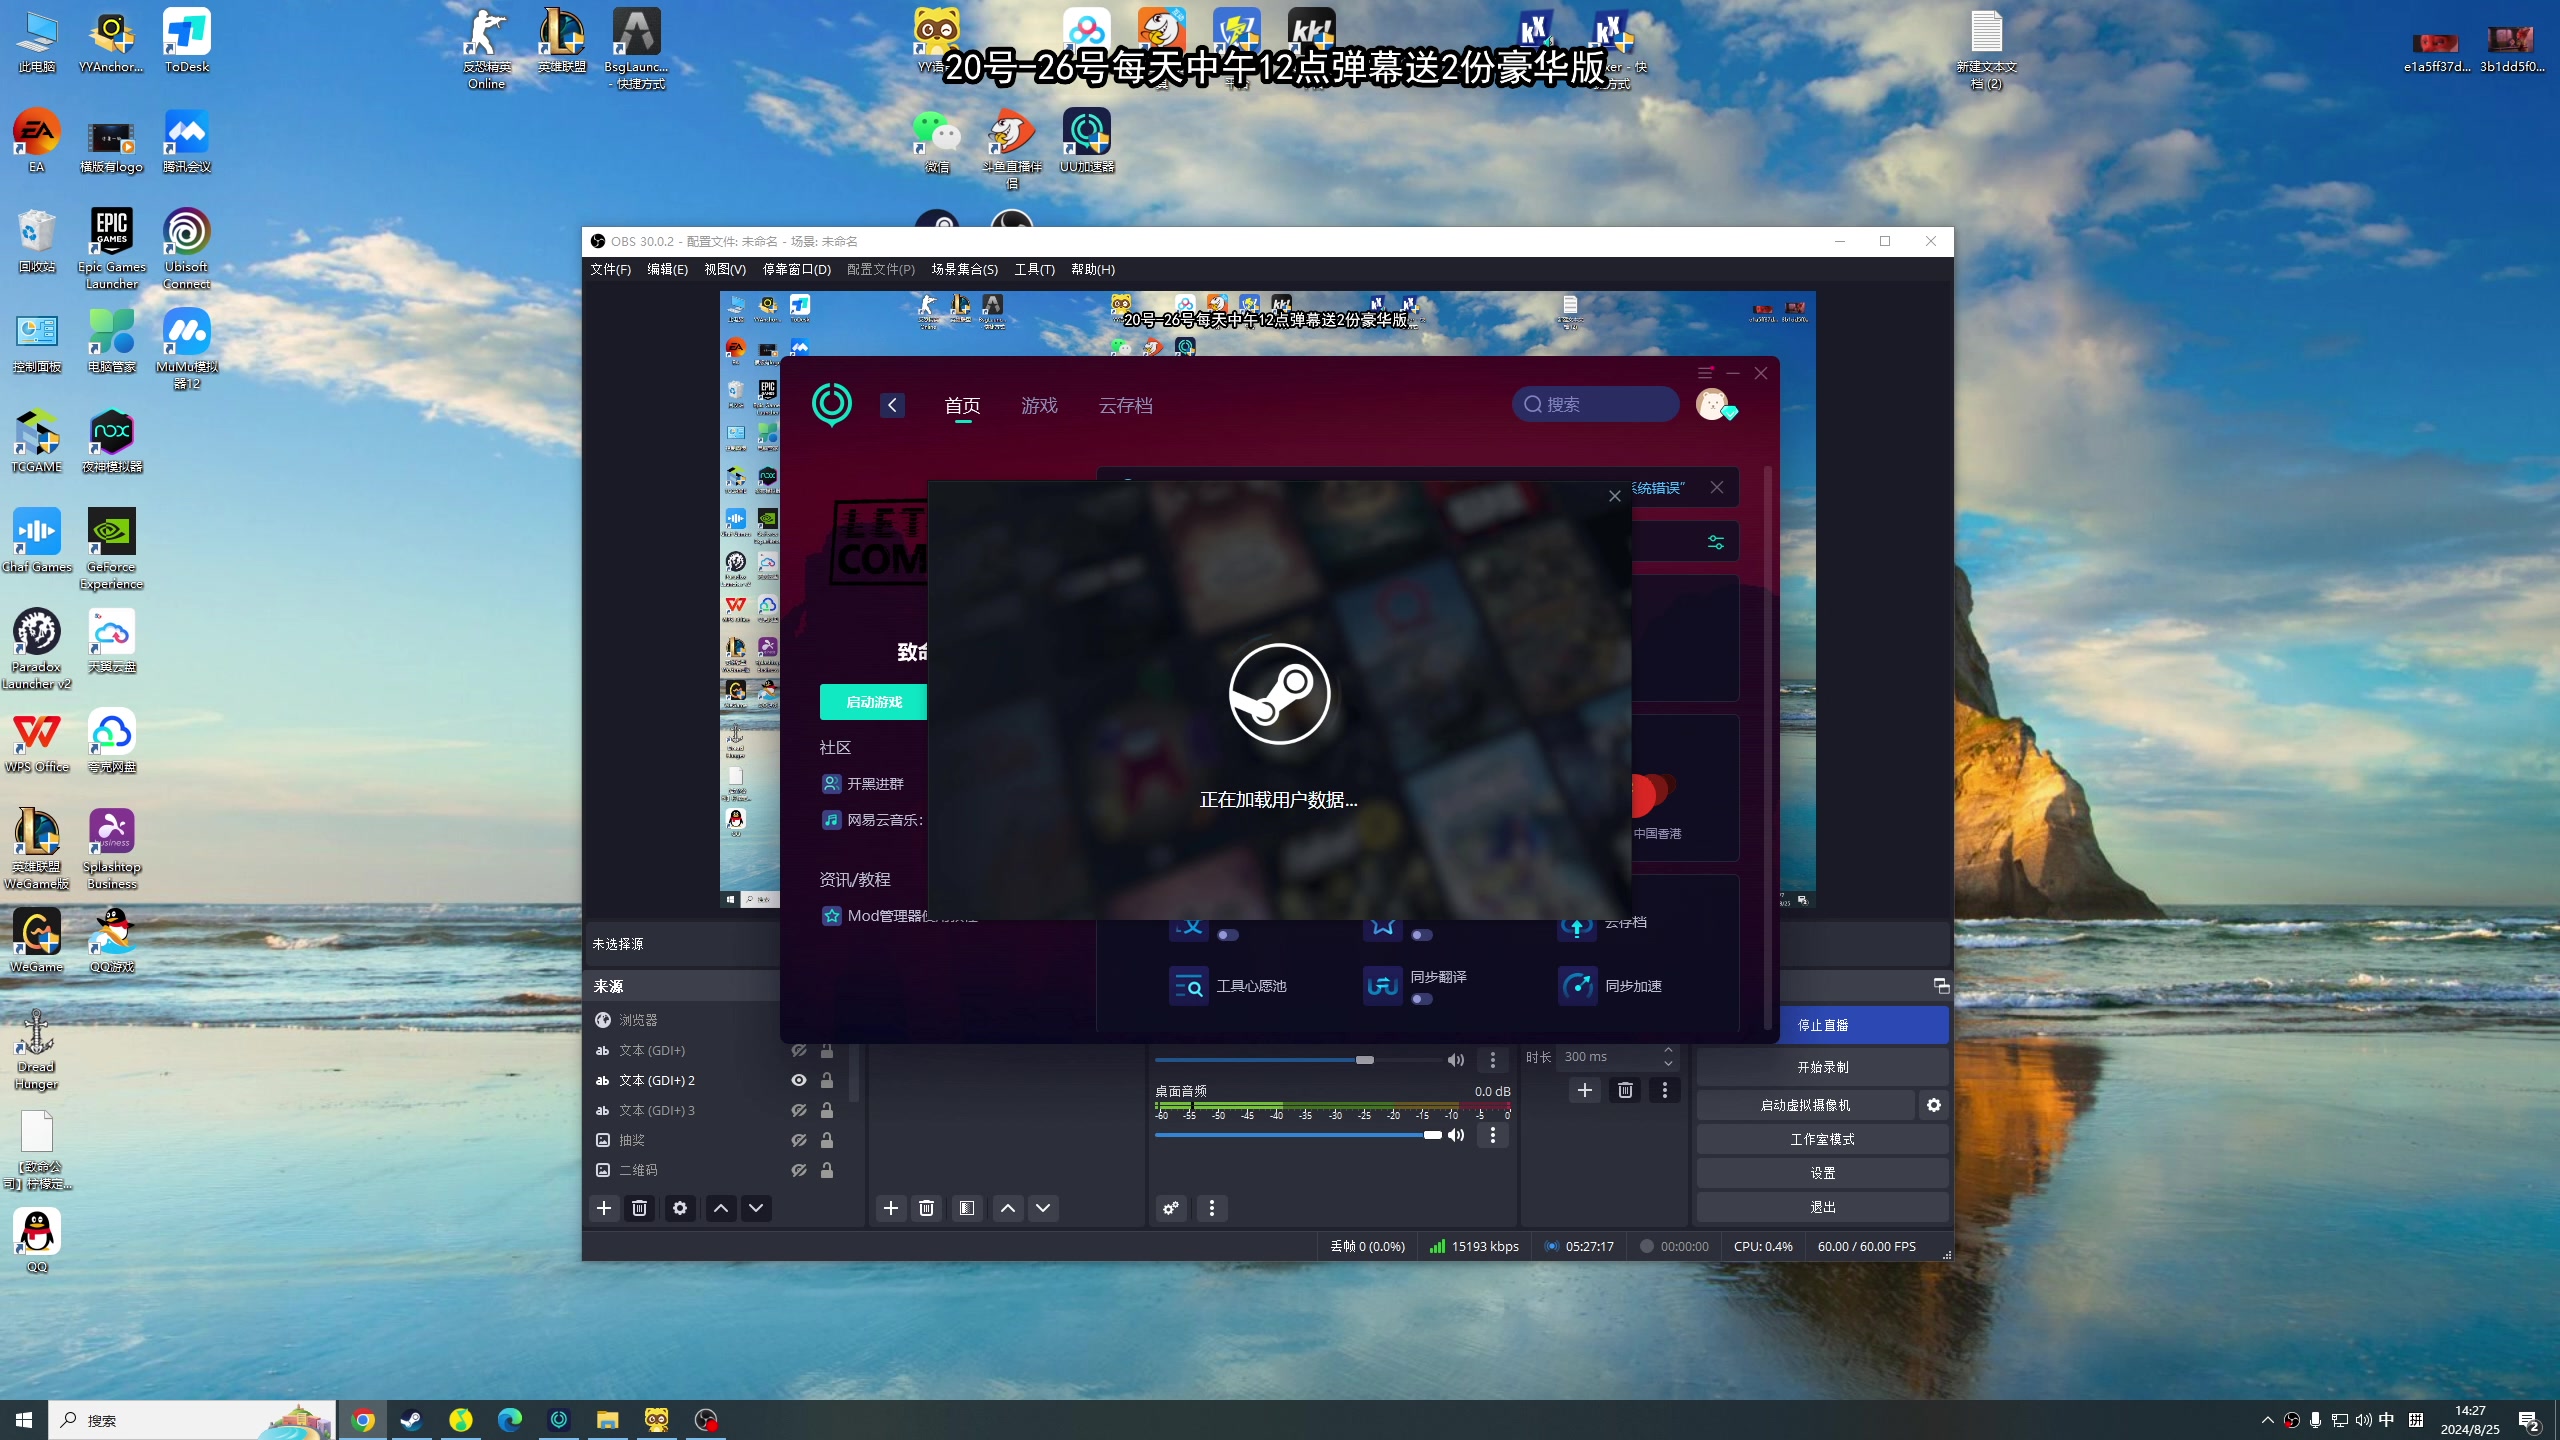Image resolution: width=2560 pixels, height=1440 pixels.
Task: Pop out the controls dock icon
Action: [x=1941, y=986]
